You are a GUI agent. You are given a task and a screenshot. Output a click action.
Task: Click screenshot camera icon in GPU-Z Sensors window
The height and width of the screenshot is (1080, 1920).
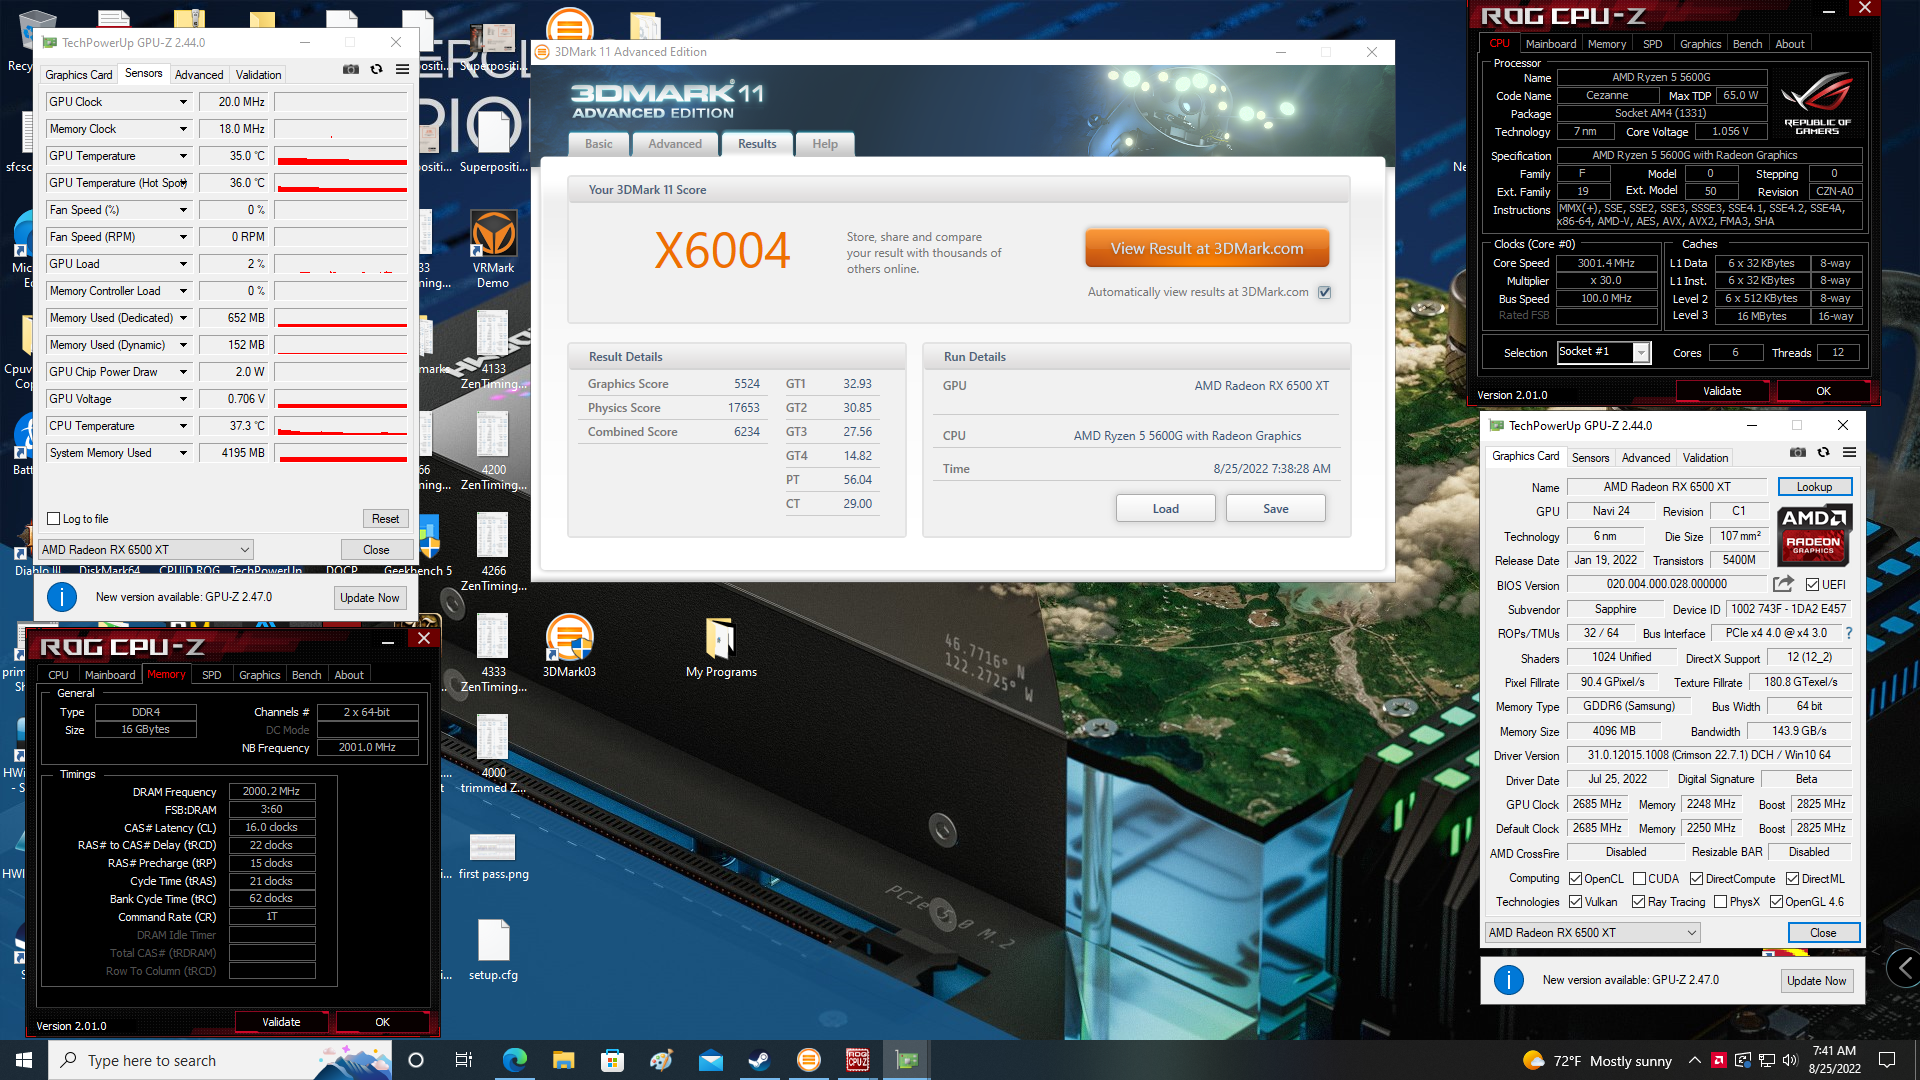351,69
